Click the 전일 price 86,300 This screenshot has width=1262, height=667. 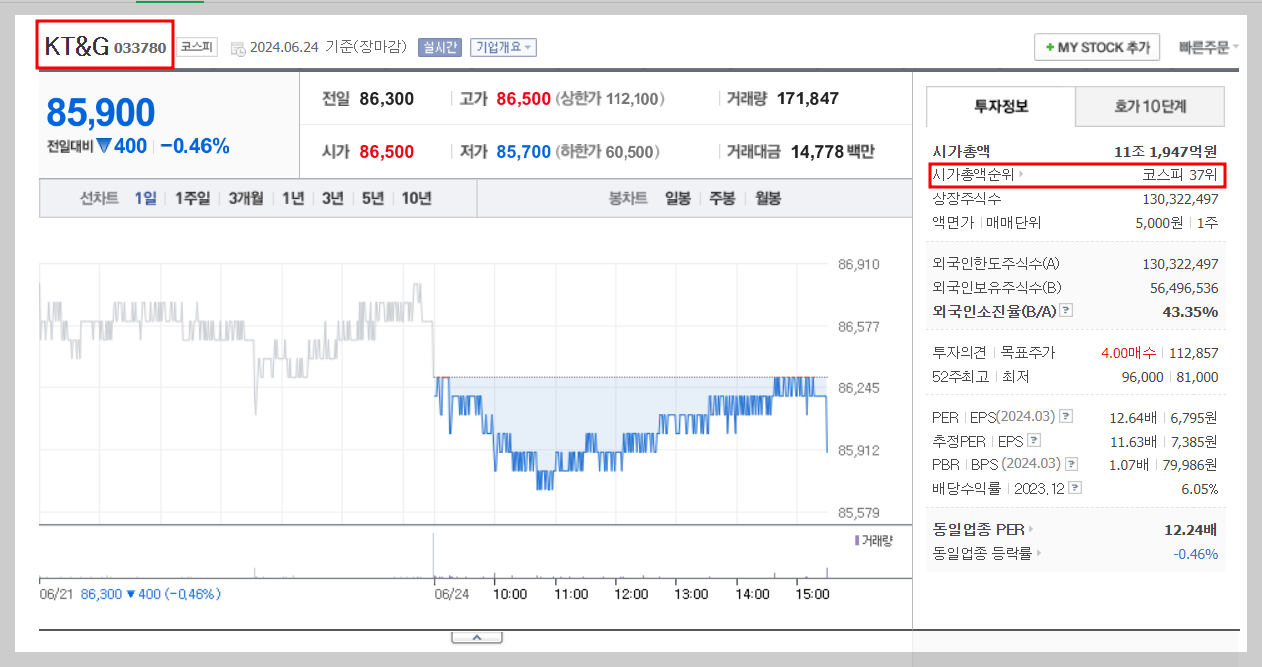[386, 98]
